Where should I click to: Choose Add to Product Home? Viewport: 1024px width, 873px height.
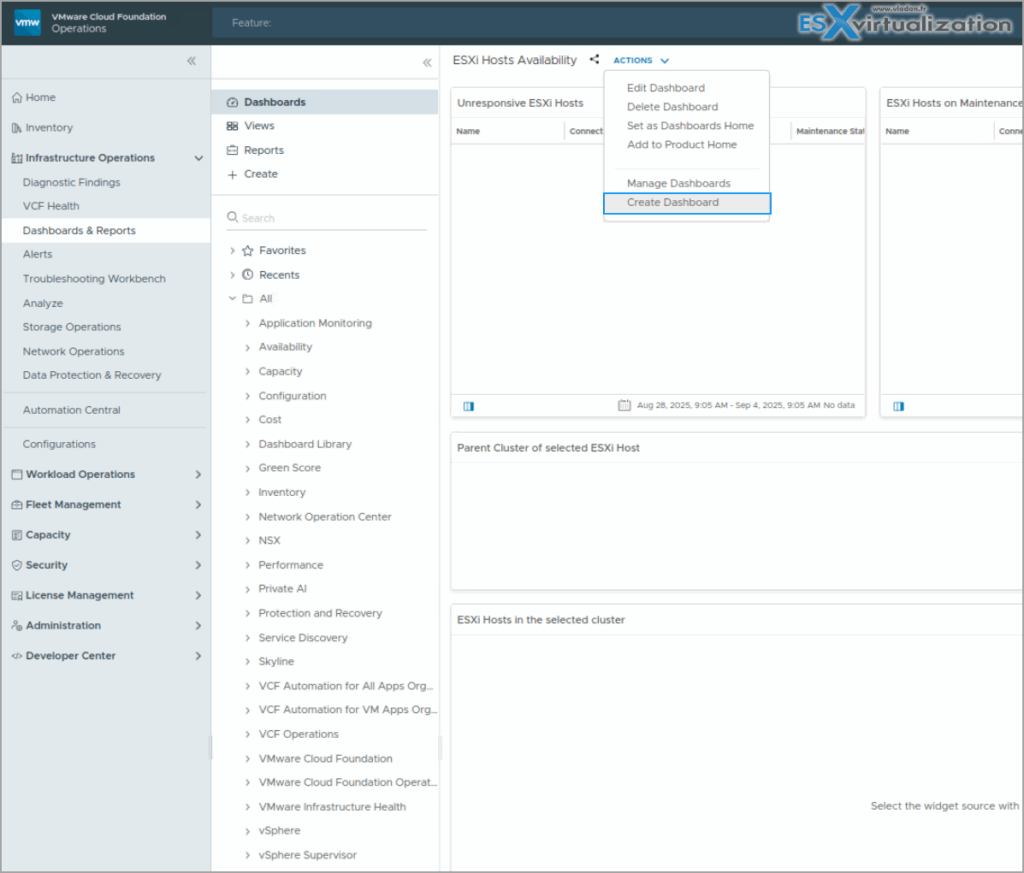(681, 145)
